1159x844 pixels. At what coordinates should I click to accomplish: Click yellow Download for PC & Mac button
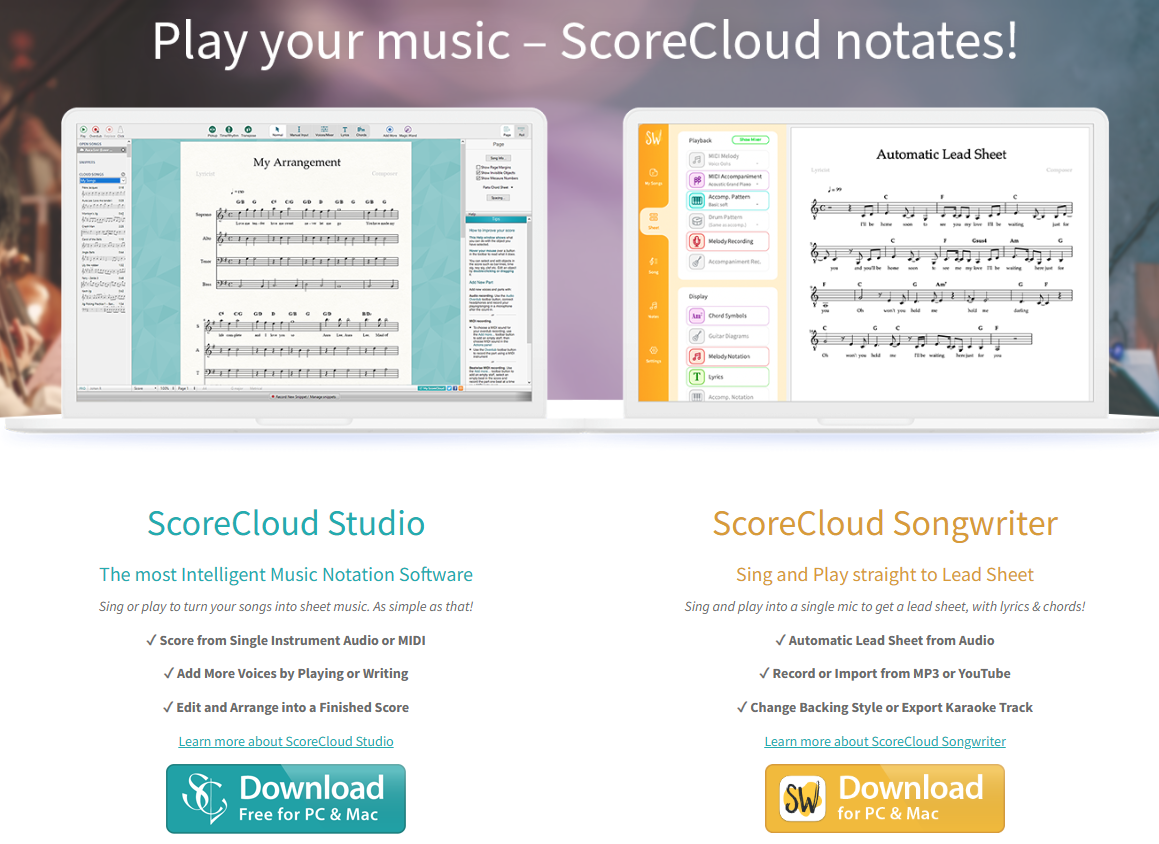885,799
